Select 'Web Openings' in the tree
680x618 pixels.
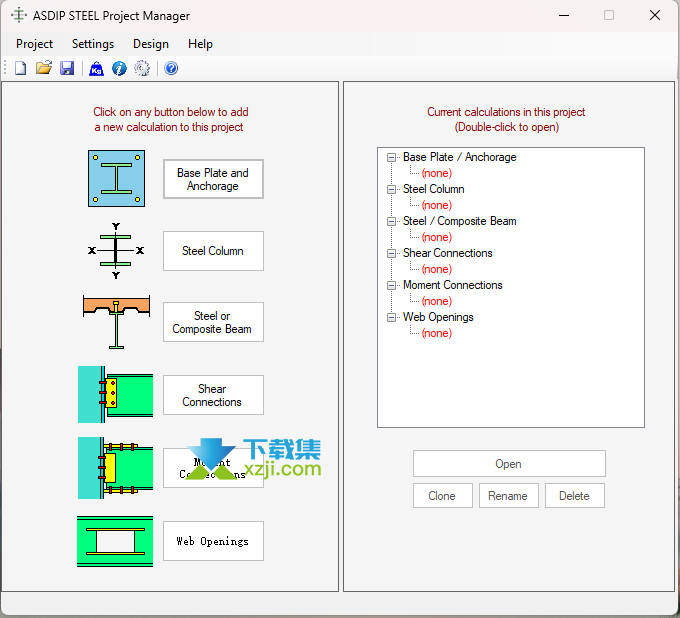click(438, 317)
